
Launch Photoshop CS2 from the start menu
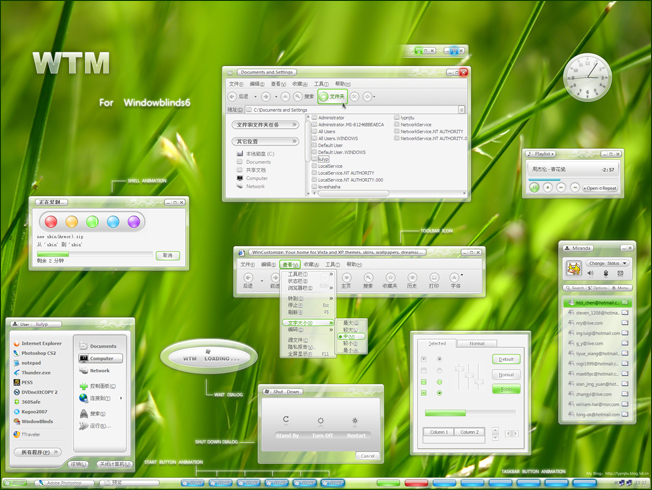pos(35,353)
